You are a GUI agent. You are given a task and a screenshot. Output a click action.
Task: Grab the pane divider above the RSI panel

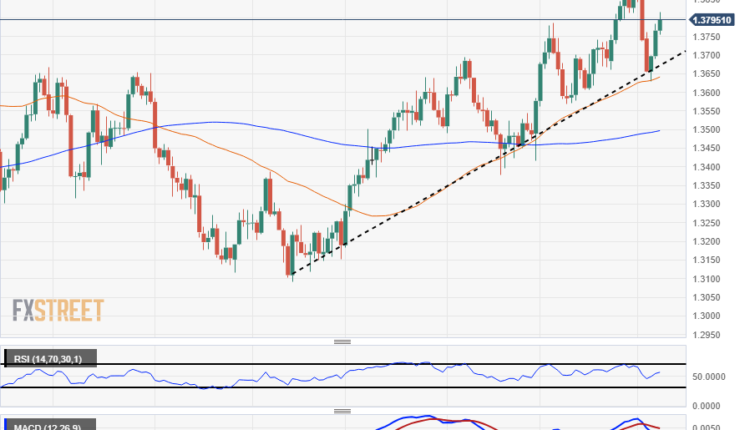click(x=343, y=342)
